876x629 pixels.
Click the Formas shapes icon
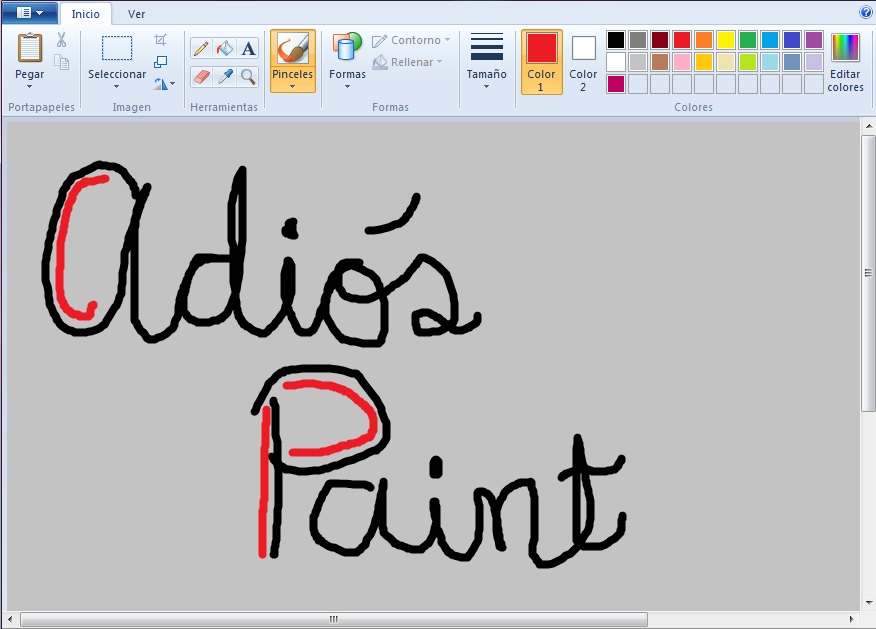point(347,47)
